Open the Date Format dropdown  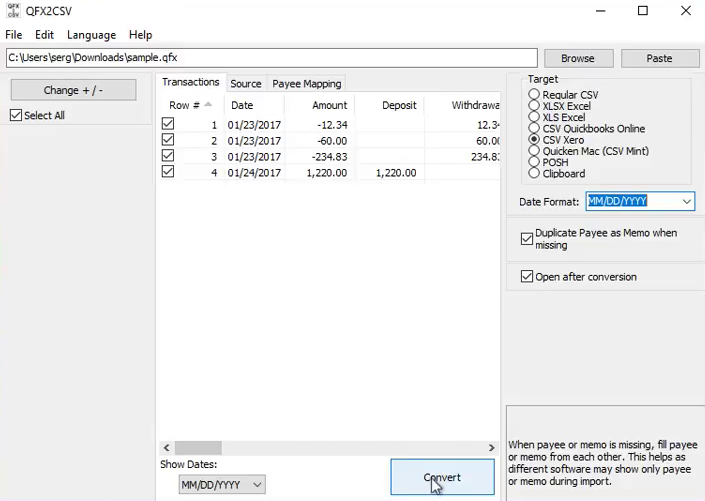pyautogui.click(x=640, y=201)
